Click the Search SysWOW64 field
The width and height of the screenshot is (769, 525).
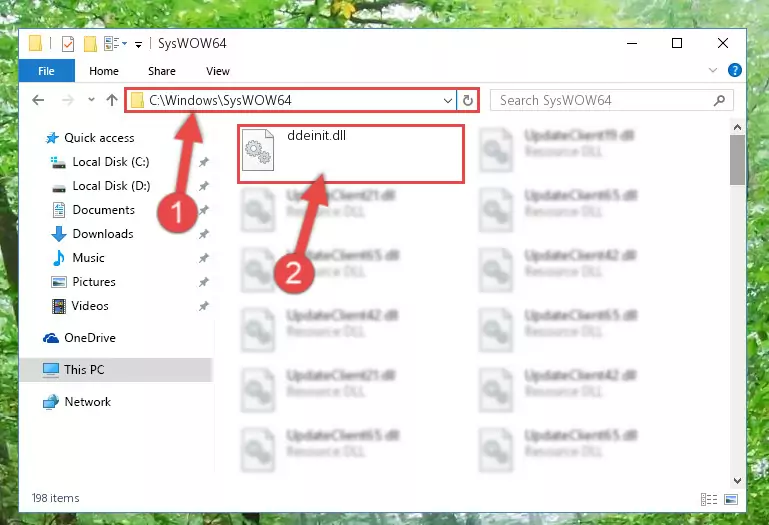point(611,101)
